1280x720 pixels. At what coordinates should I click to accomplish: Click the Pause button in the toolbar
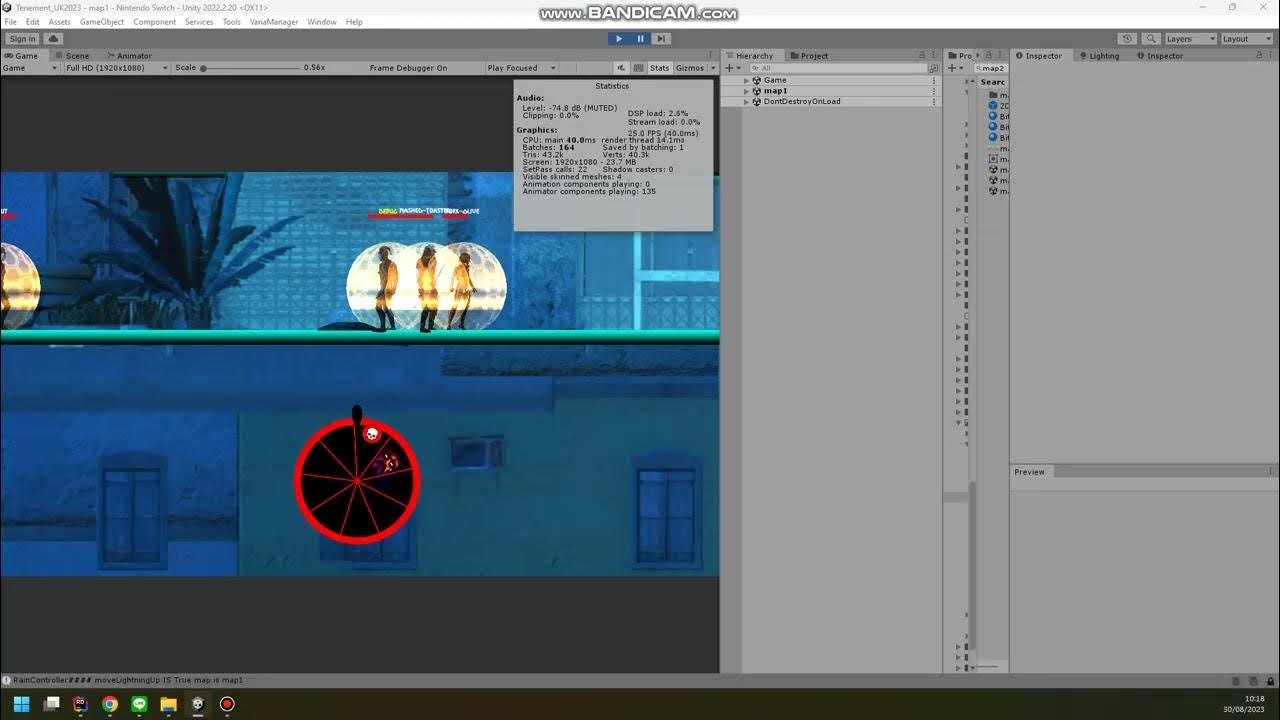point(640,38)
